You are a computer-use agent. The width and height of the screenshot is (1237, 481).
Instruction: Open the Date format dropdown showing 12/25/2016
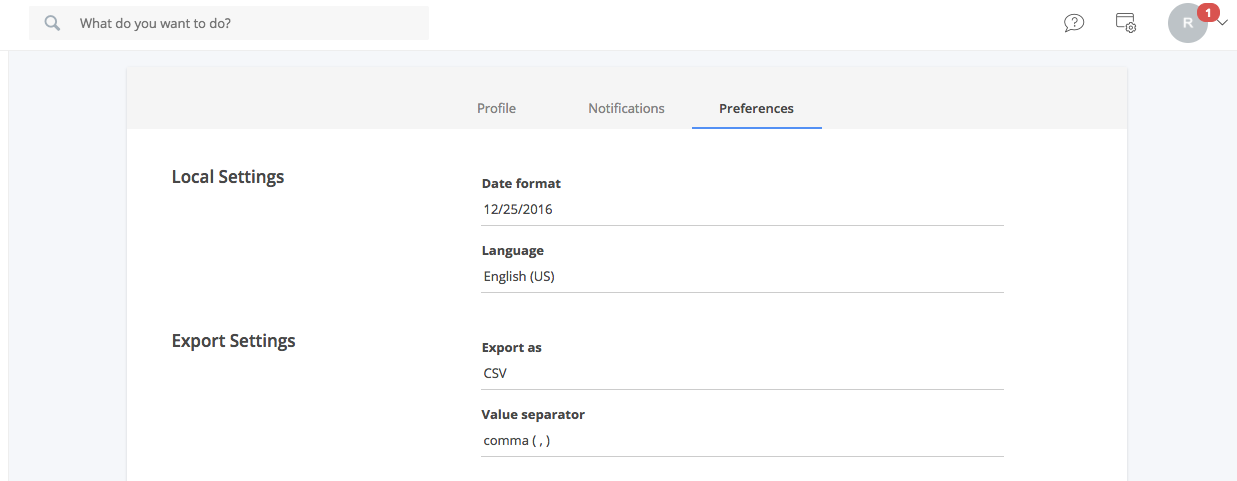point(742,210)
